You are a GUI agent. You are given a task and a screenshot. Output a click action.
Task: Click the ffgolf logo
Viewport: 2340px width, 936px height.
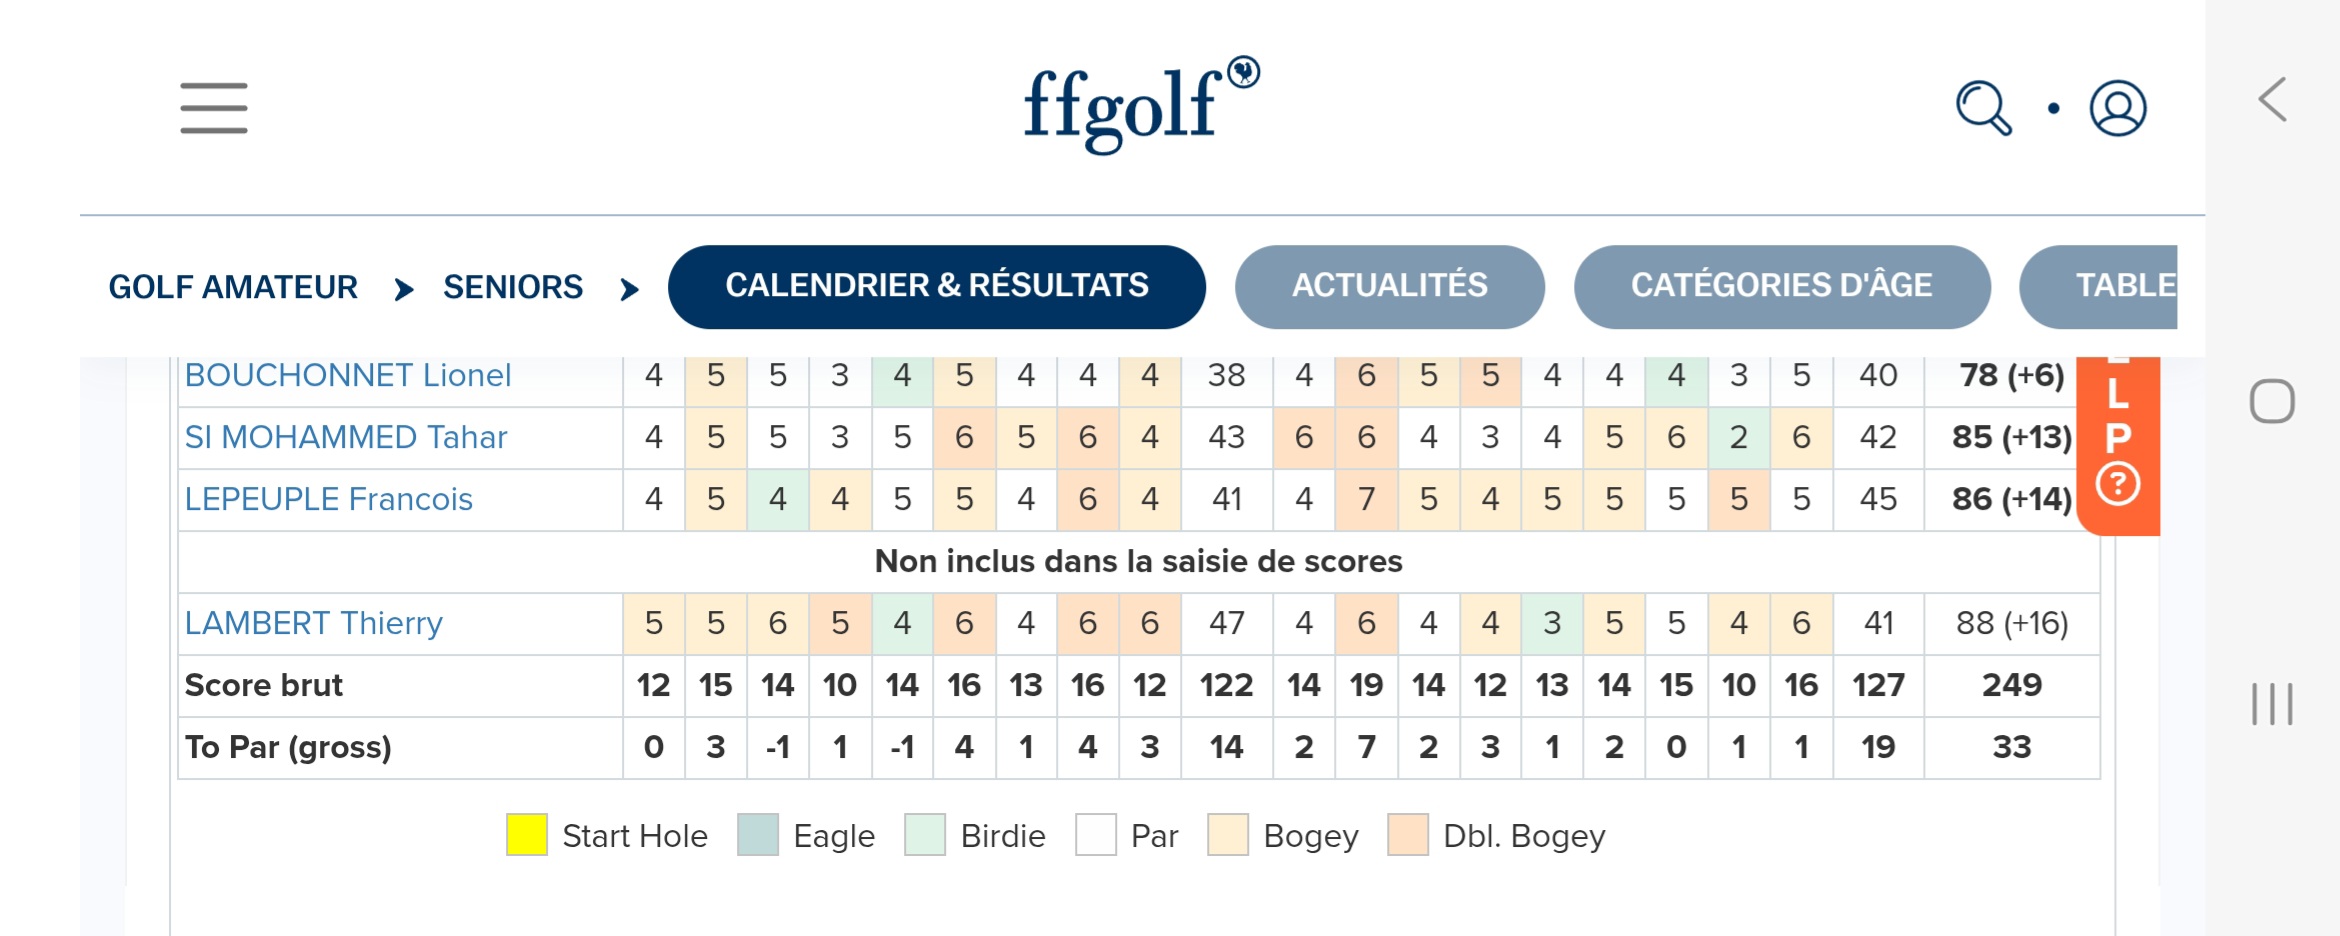coord(1141,105)
